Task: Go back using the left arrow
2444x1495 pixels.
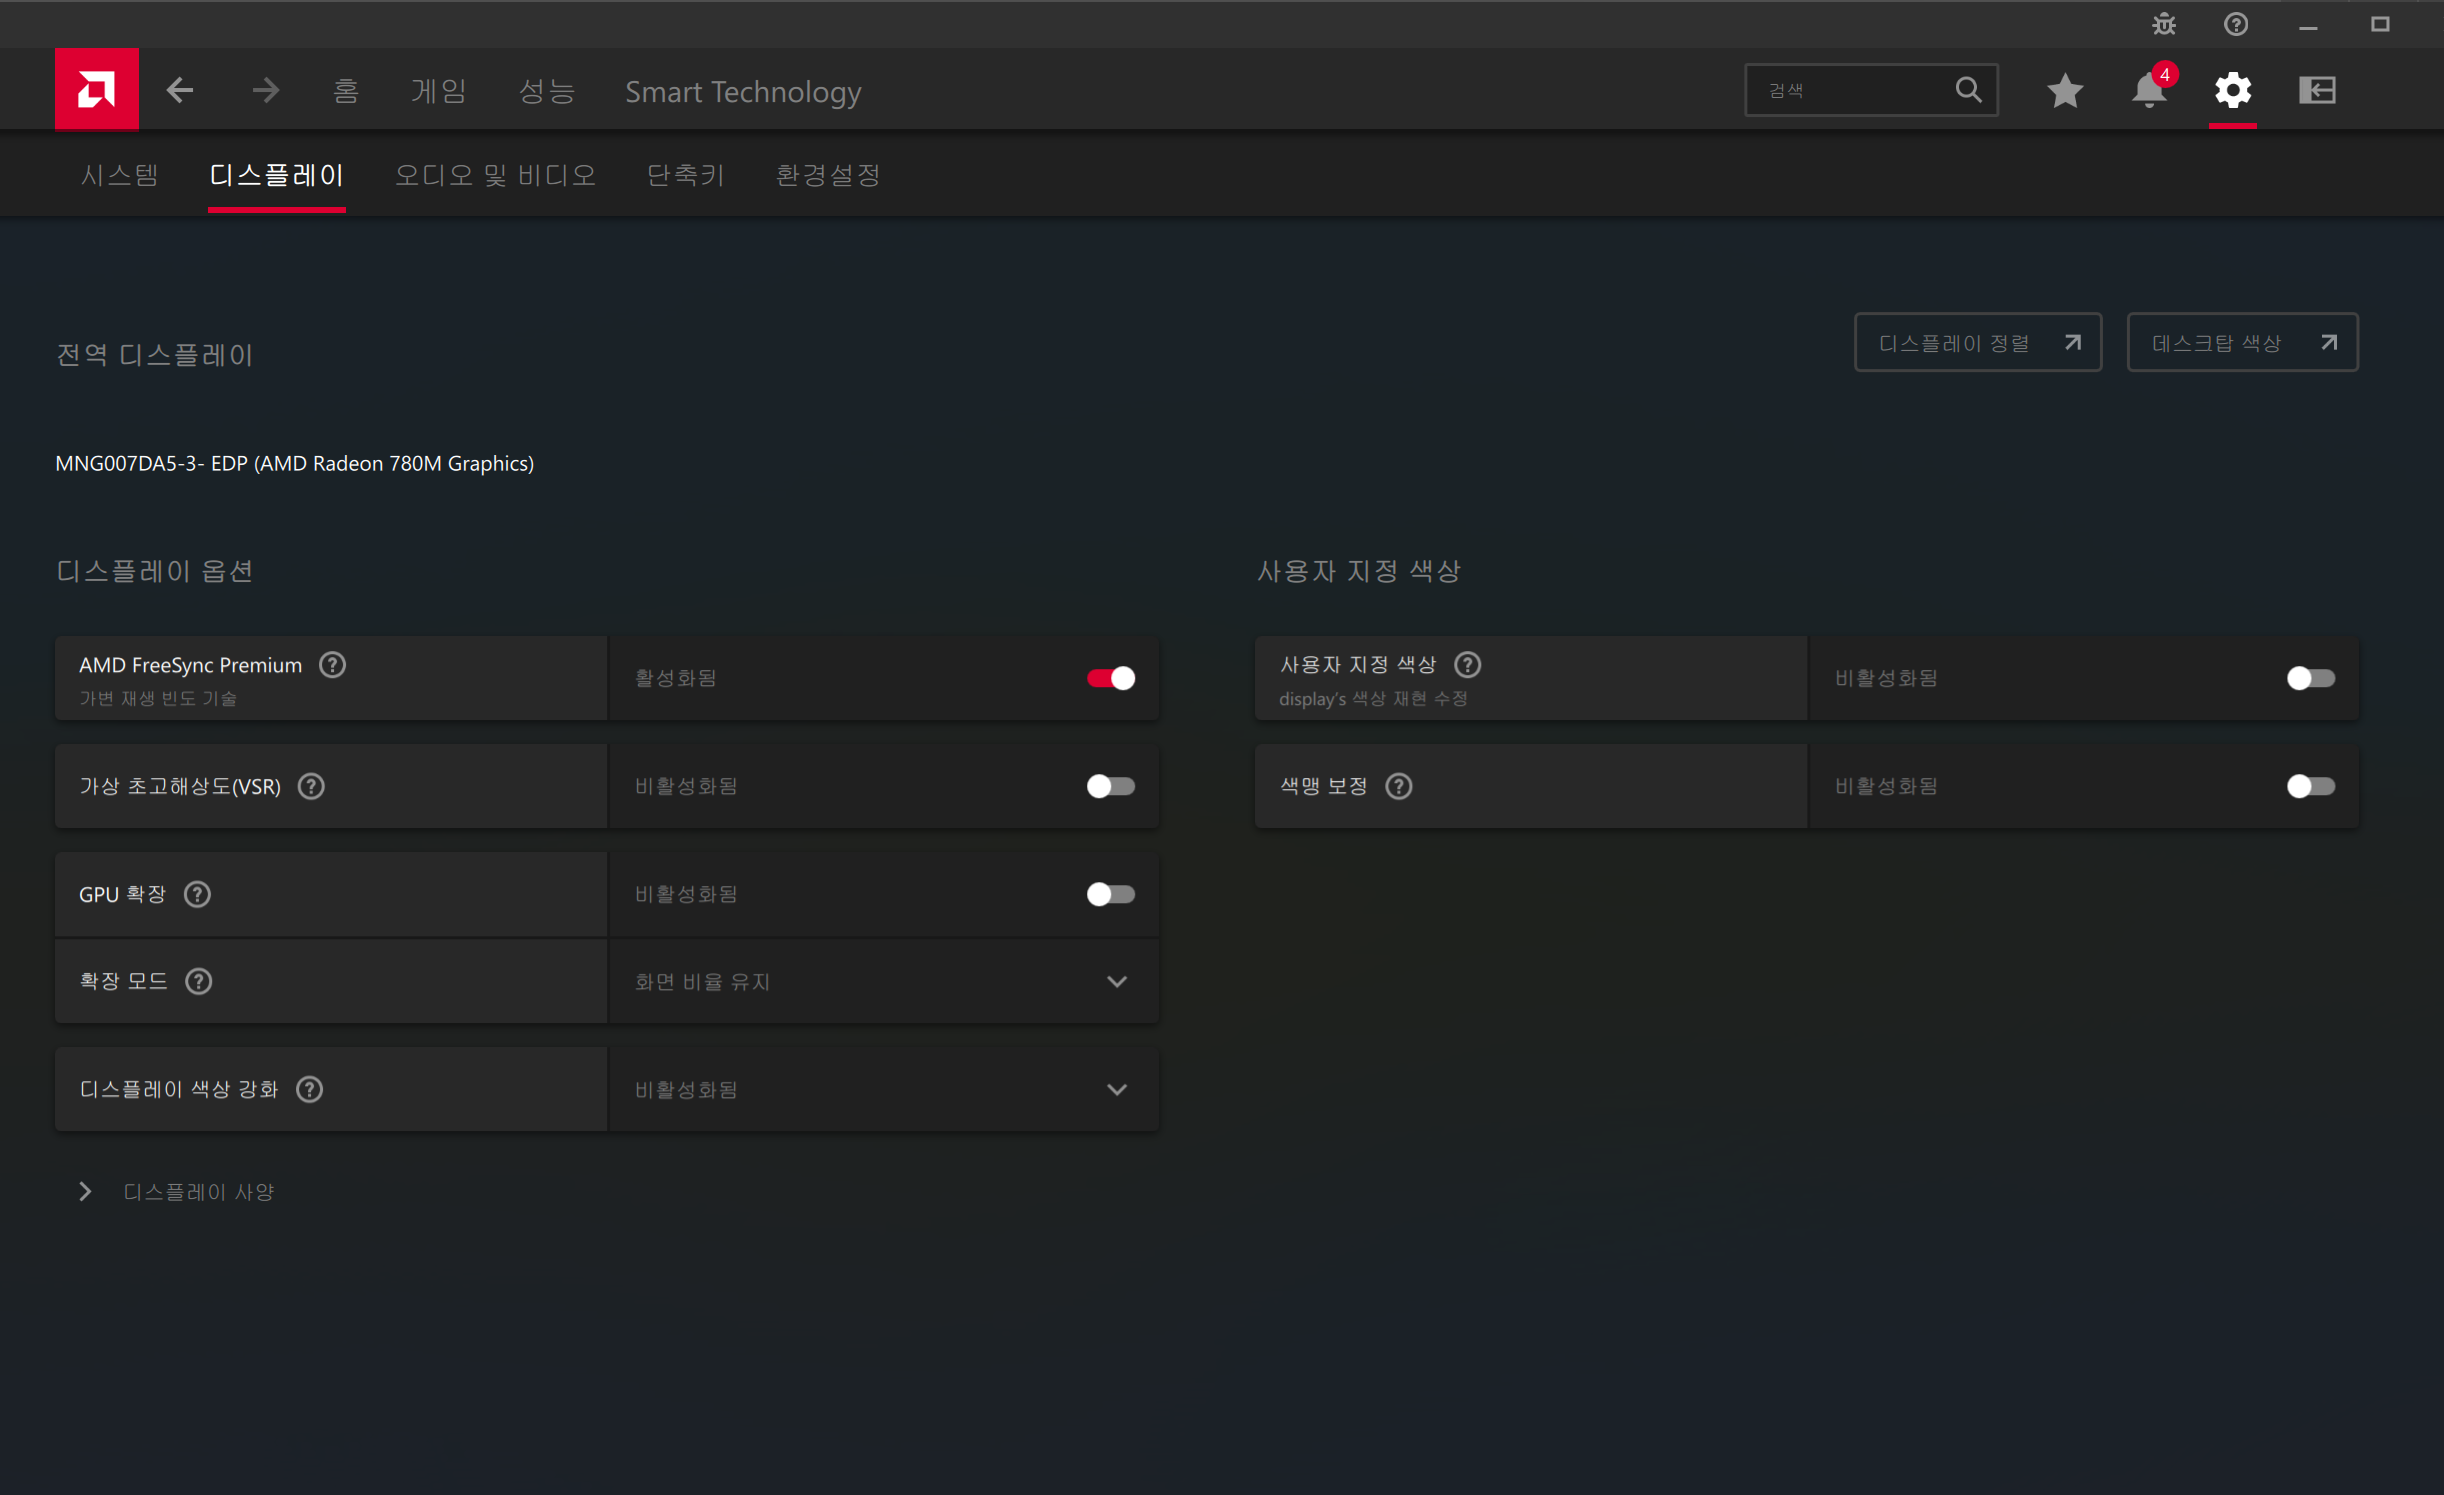Action: tap(180, 91)
